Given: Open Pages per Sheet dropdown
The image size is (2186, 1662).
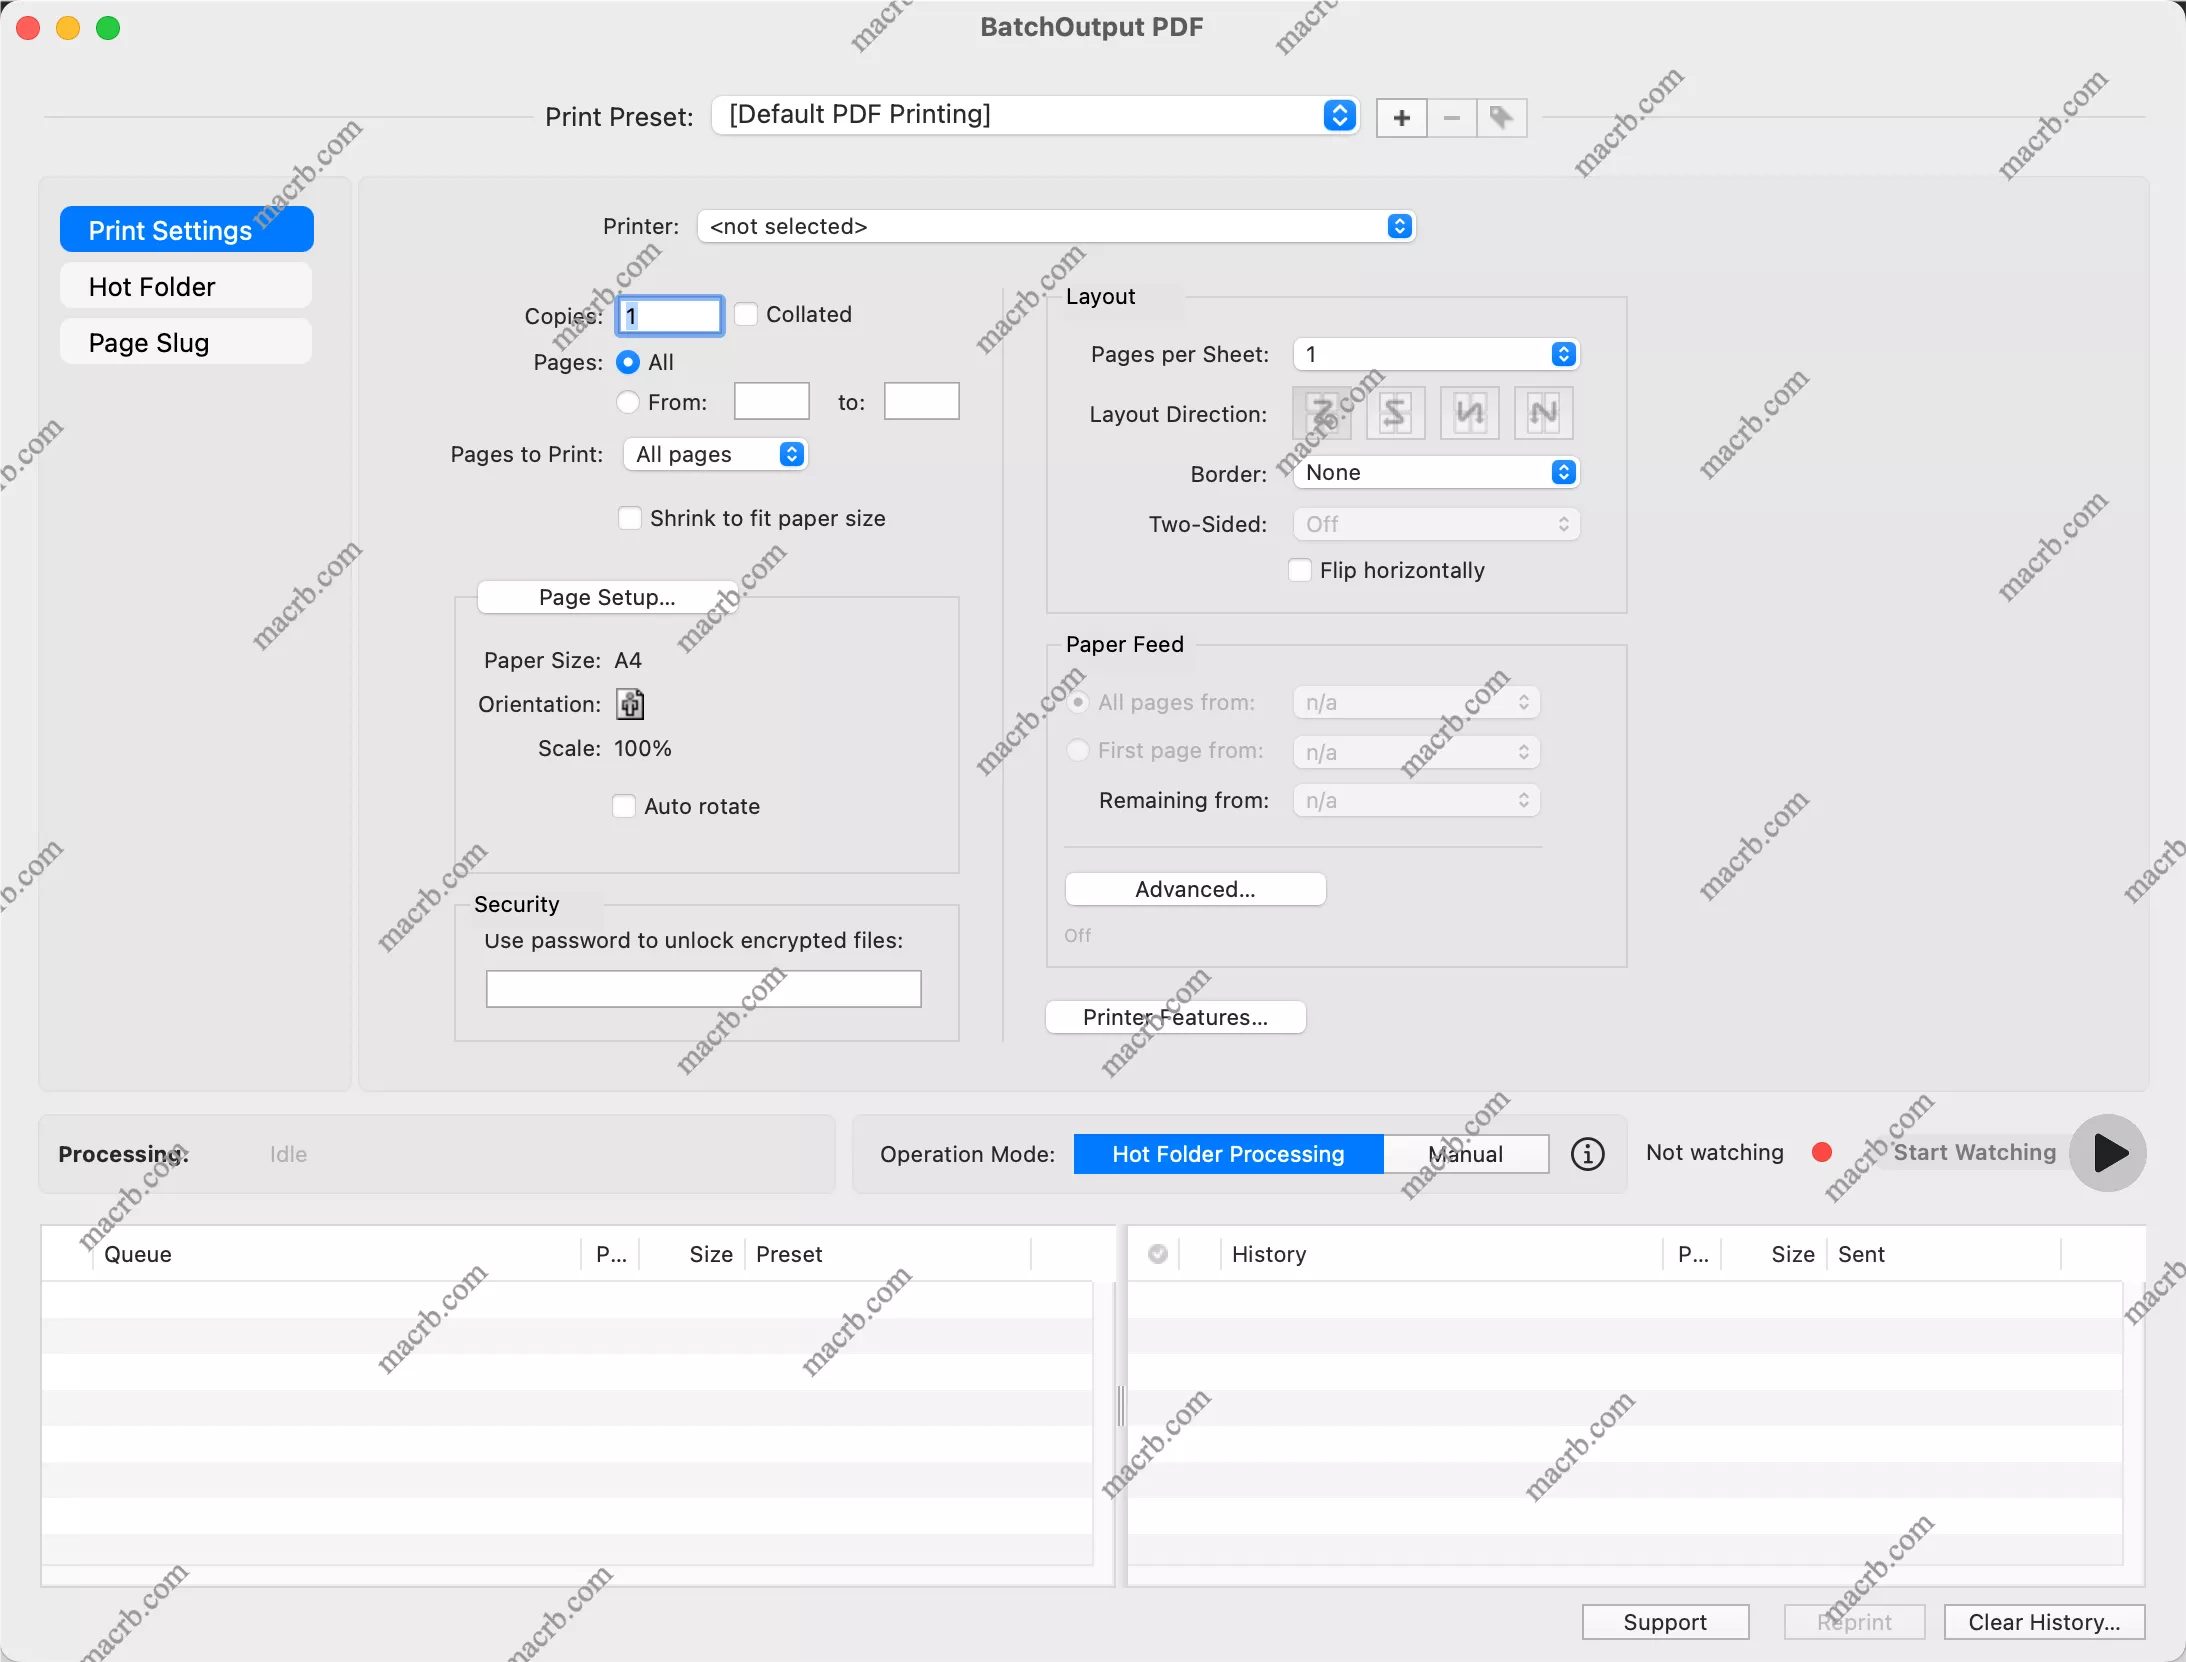Looking at the screenshot, I should (1436, 354).
